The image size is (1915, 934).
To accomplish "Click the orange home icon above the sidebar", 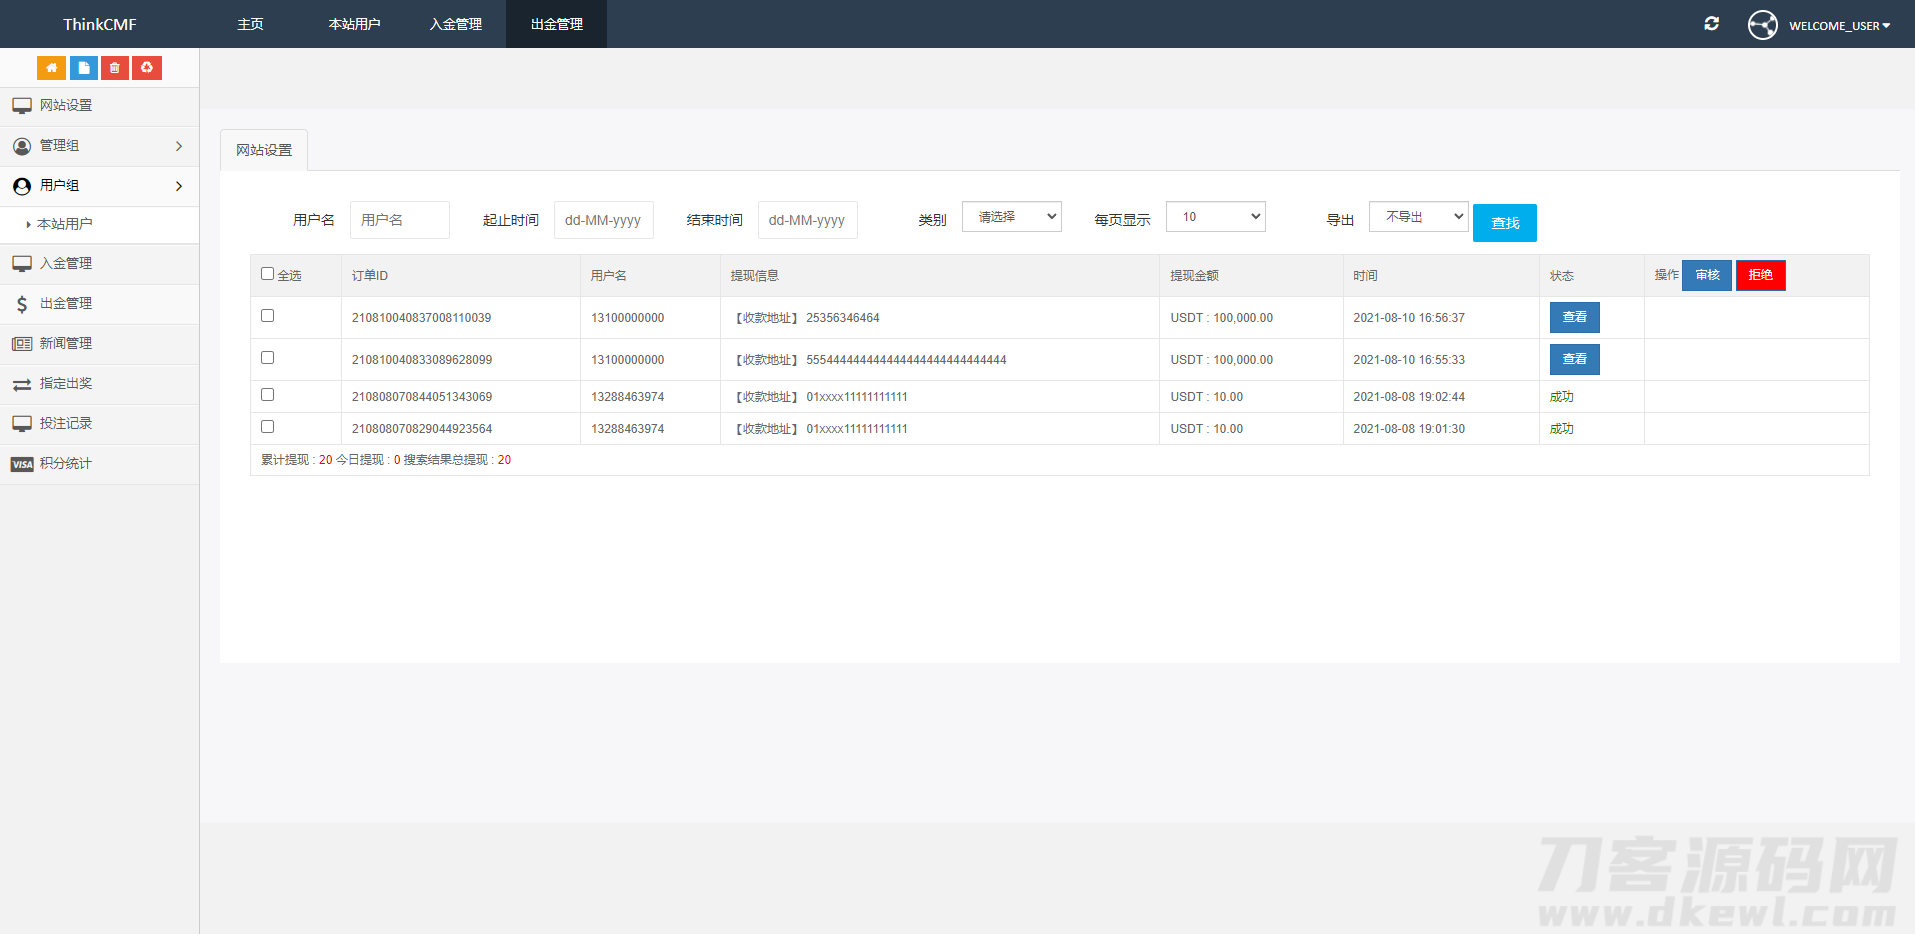I will tap(51, 67).
